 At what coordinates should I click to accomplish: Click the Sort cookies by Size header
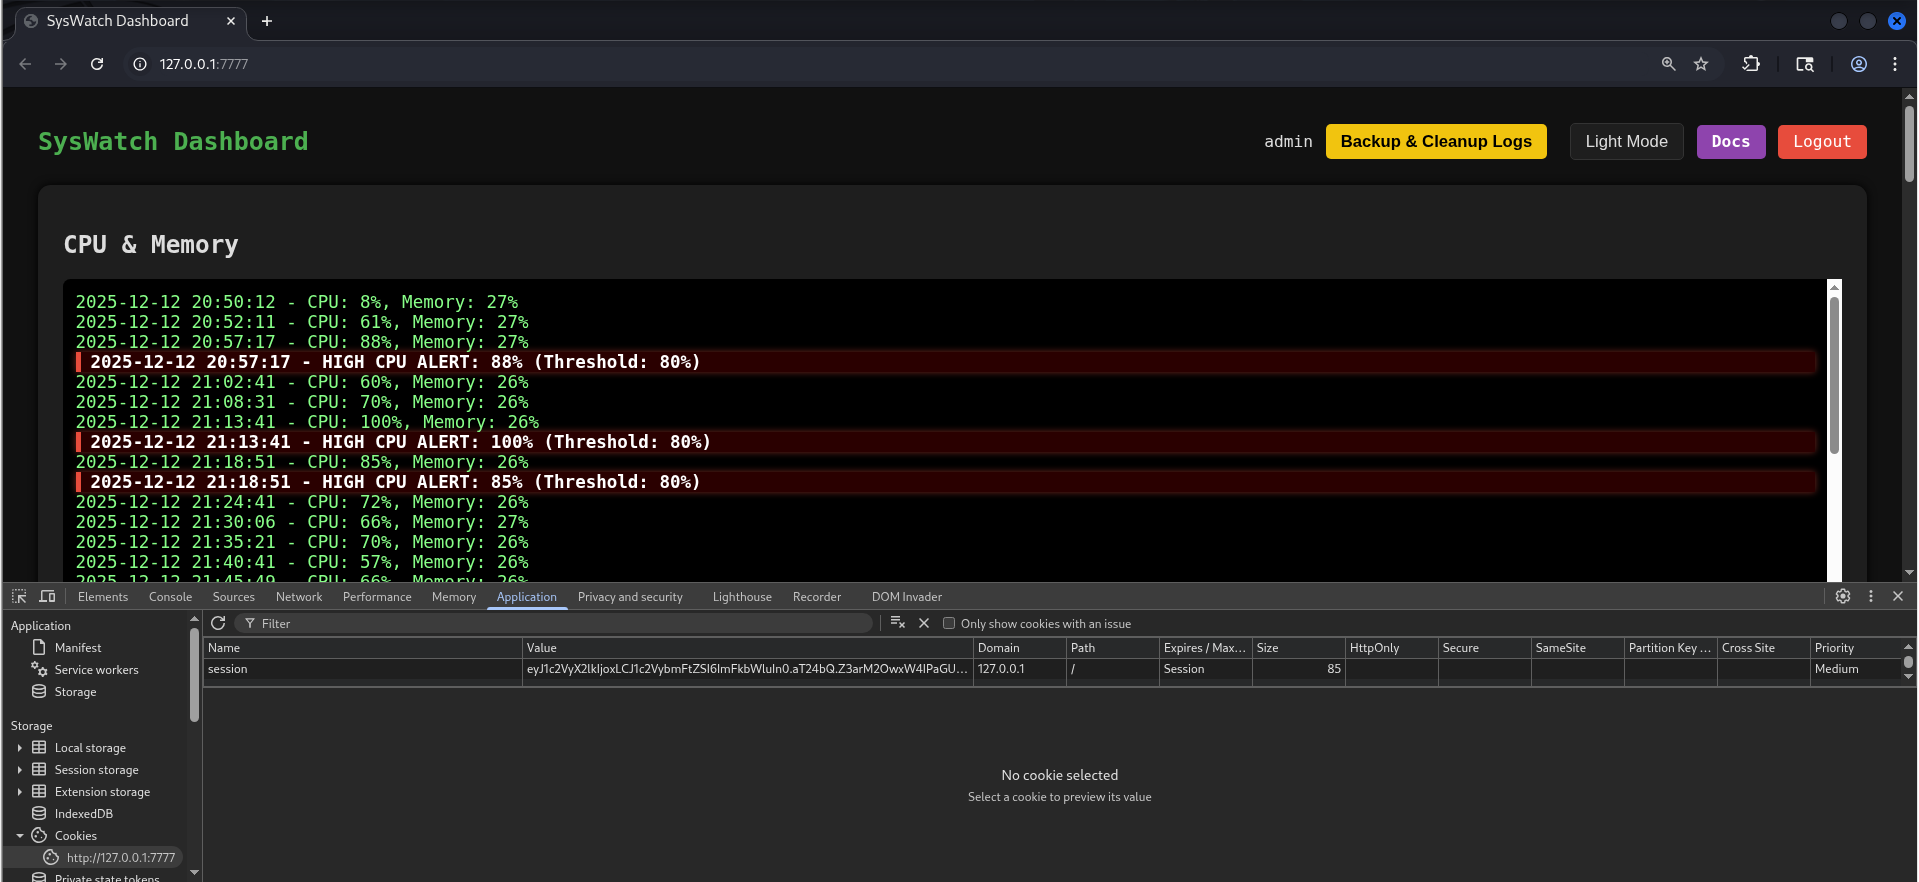click(1298, 648)
